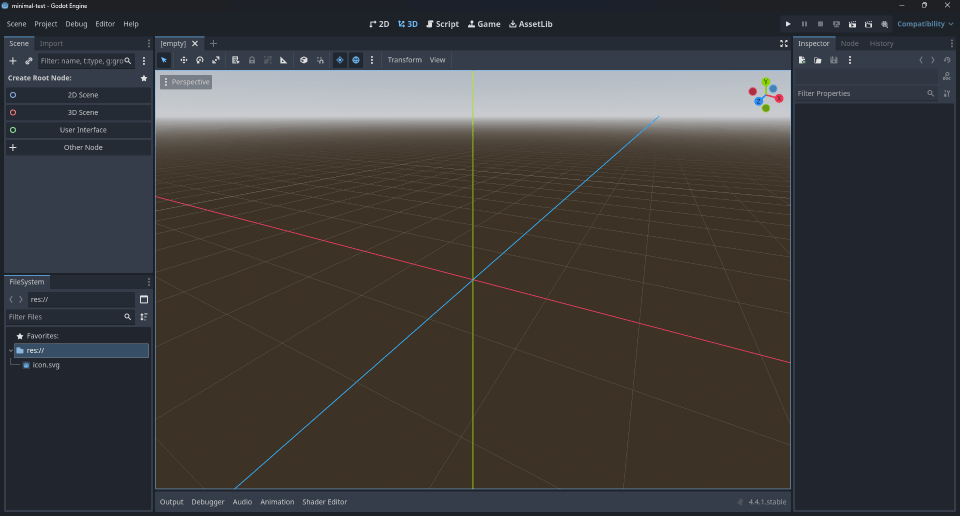Activate Scale Mode tool in 3D toolbar
The width and height of the screenshot is (960, 516).
[x=216, y=60]
